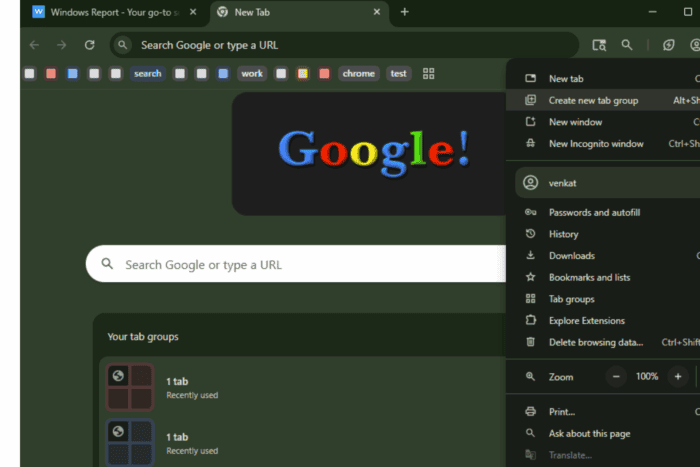The height and width of the screenshot is (467, 700).
Task: Focus the top address bar URL field
Action: pos(344,45)
